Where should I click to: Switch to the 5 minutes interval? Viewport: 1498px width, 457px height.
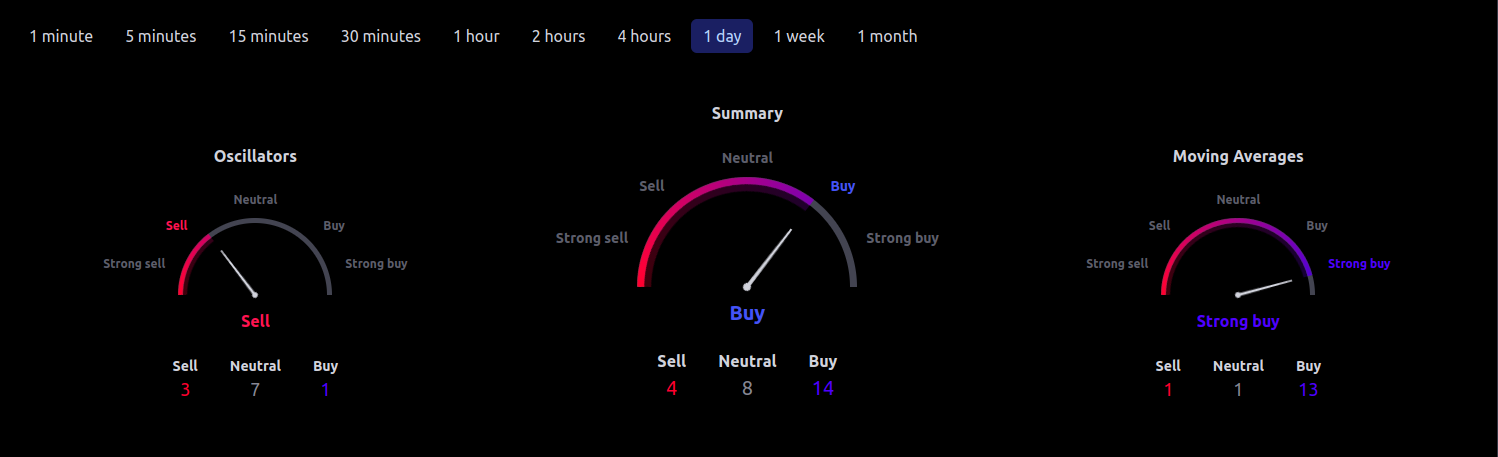click(161, 36)
